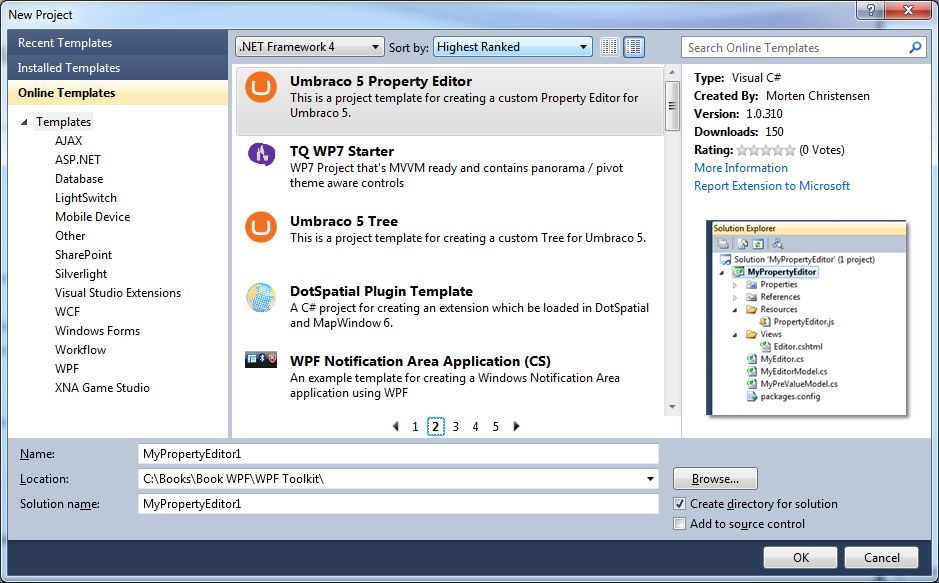Viewport: 939px width, 583px height.
Task: Select the WPF Notification Area Application icon
Action: [260, 360]
